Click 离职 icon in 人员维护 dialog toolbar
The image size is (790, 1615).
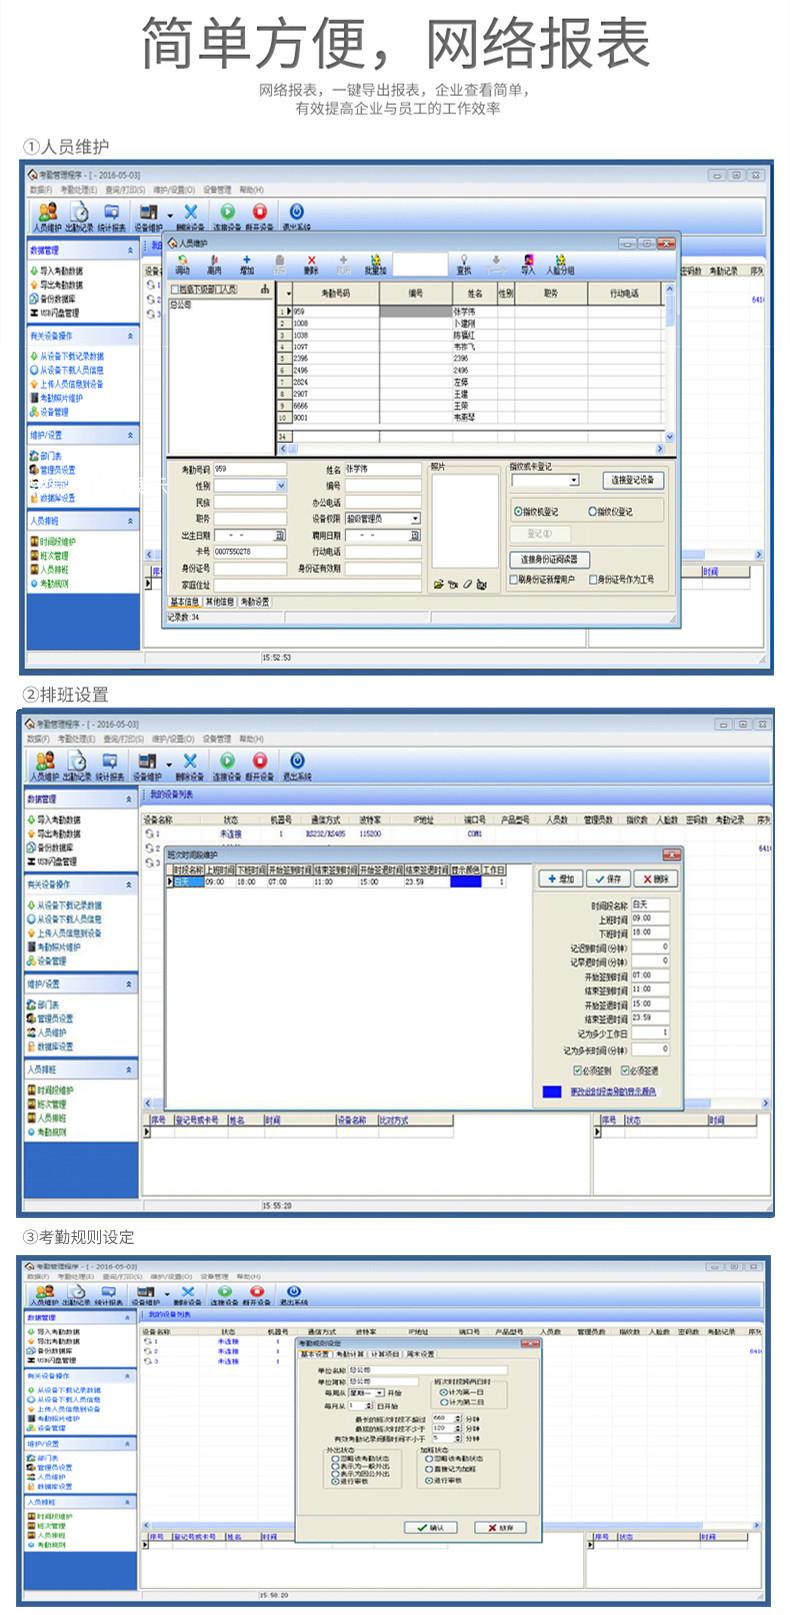(214, 261)
